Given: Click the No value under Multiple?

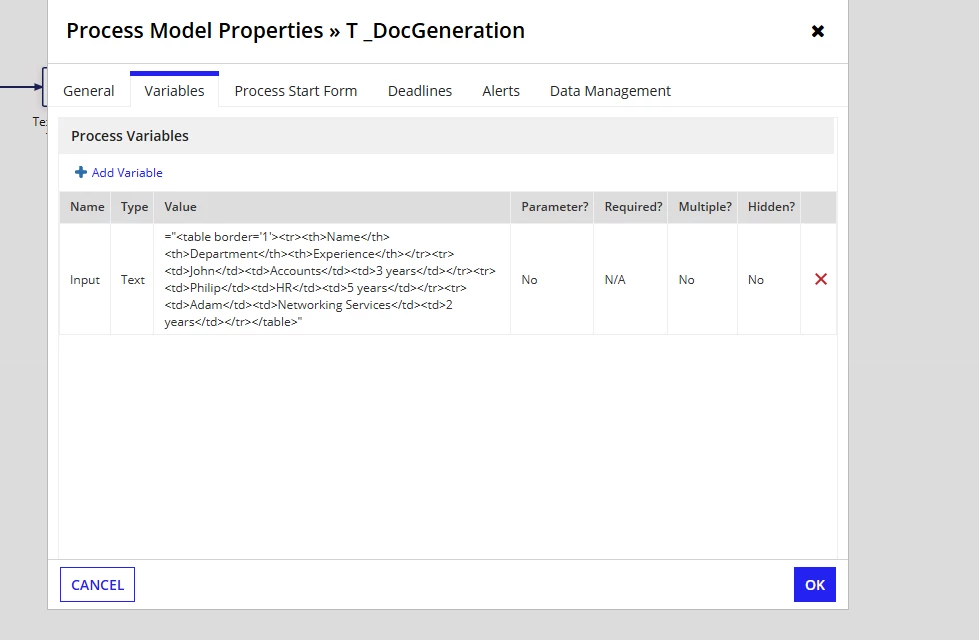Looking at the screenshot, I should click(x=687, y=280).
